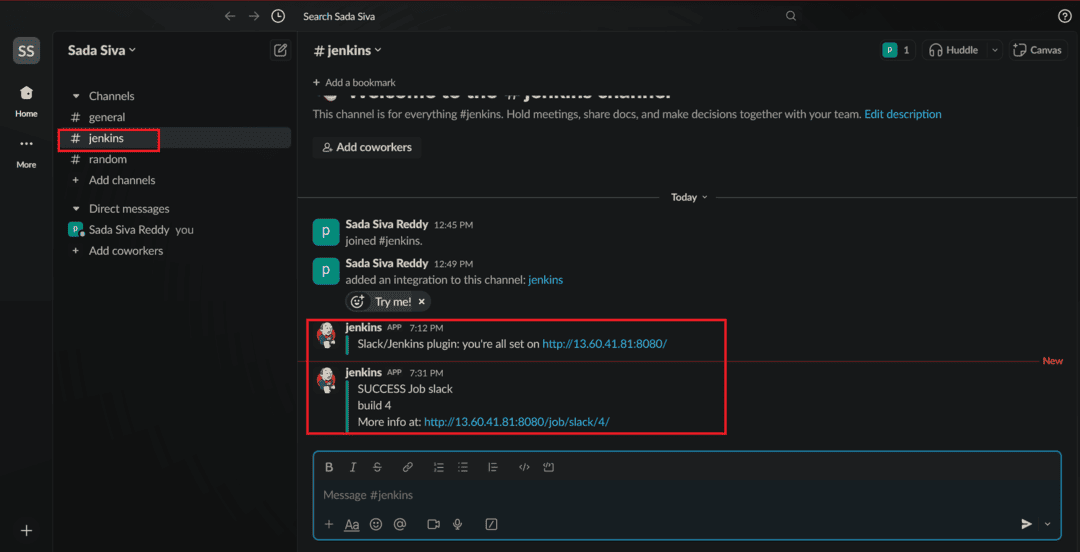The image size is (1080, 552).
Task: Open the SS workspace switcher tile
Action: point(26,51)
